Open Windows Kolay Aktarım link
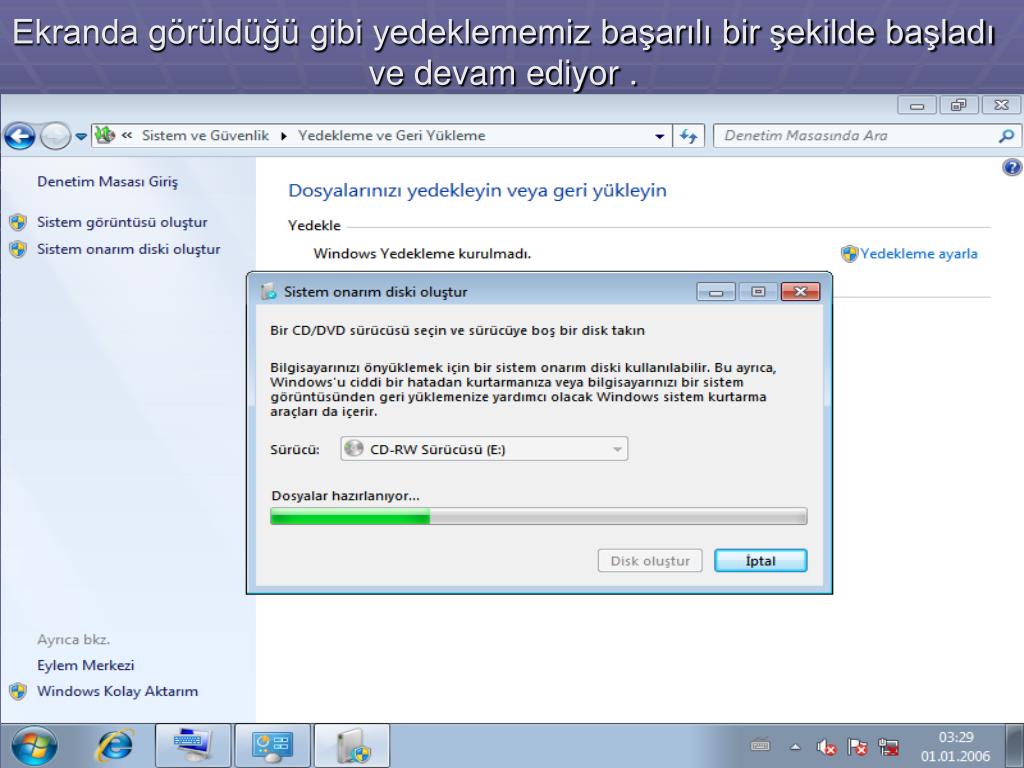 point(118,691)
